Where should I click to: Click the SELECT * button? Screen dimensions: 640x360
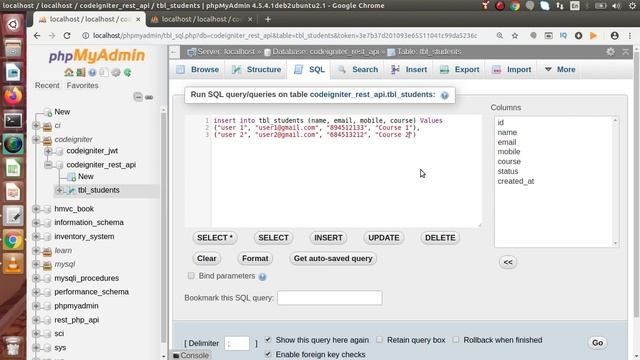pyautogui.click(x=215, y=238)
